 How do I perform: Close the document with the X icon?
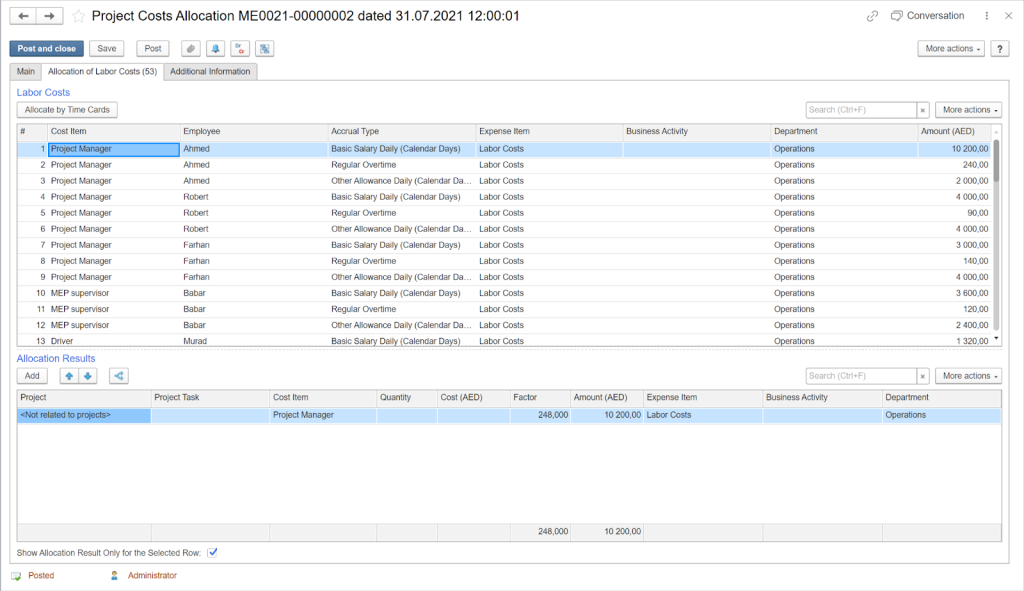[1008, 16]
